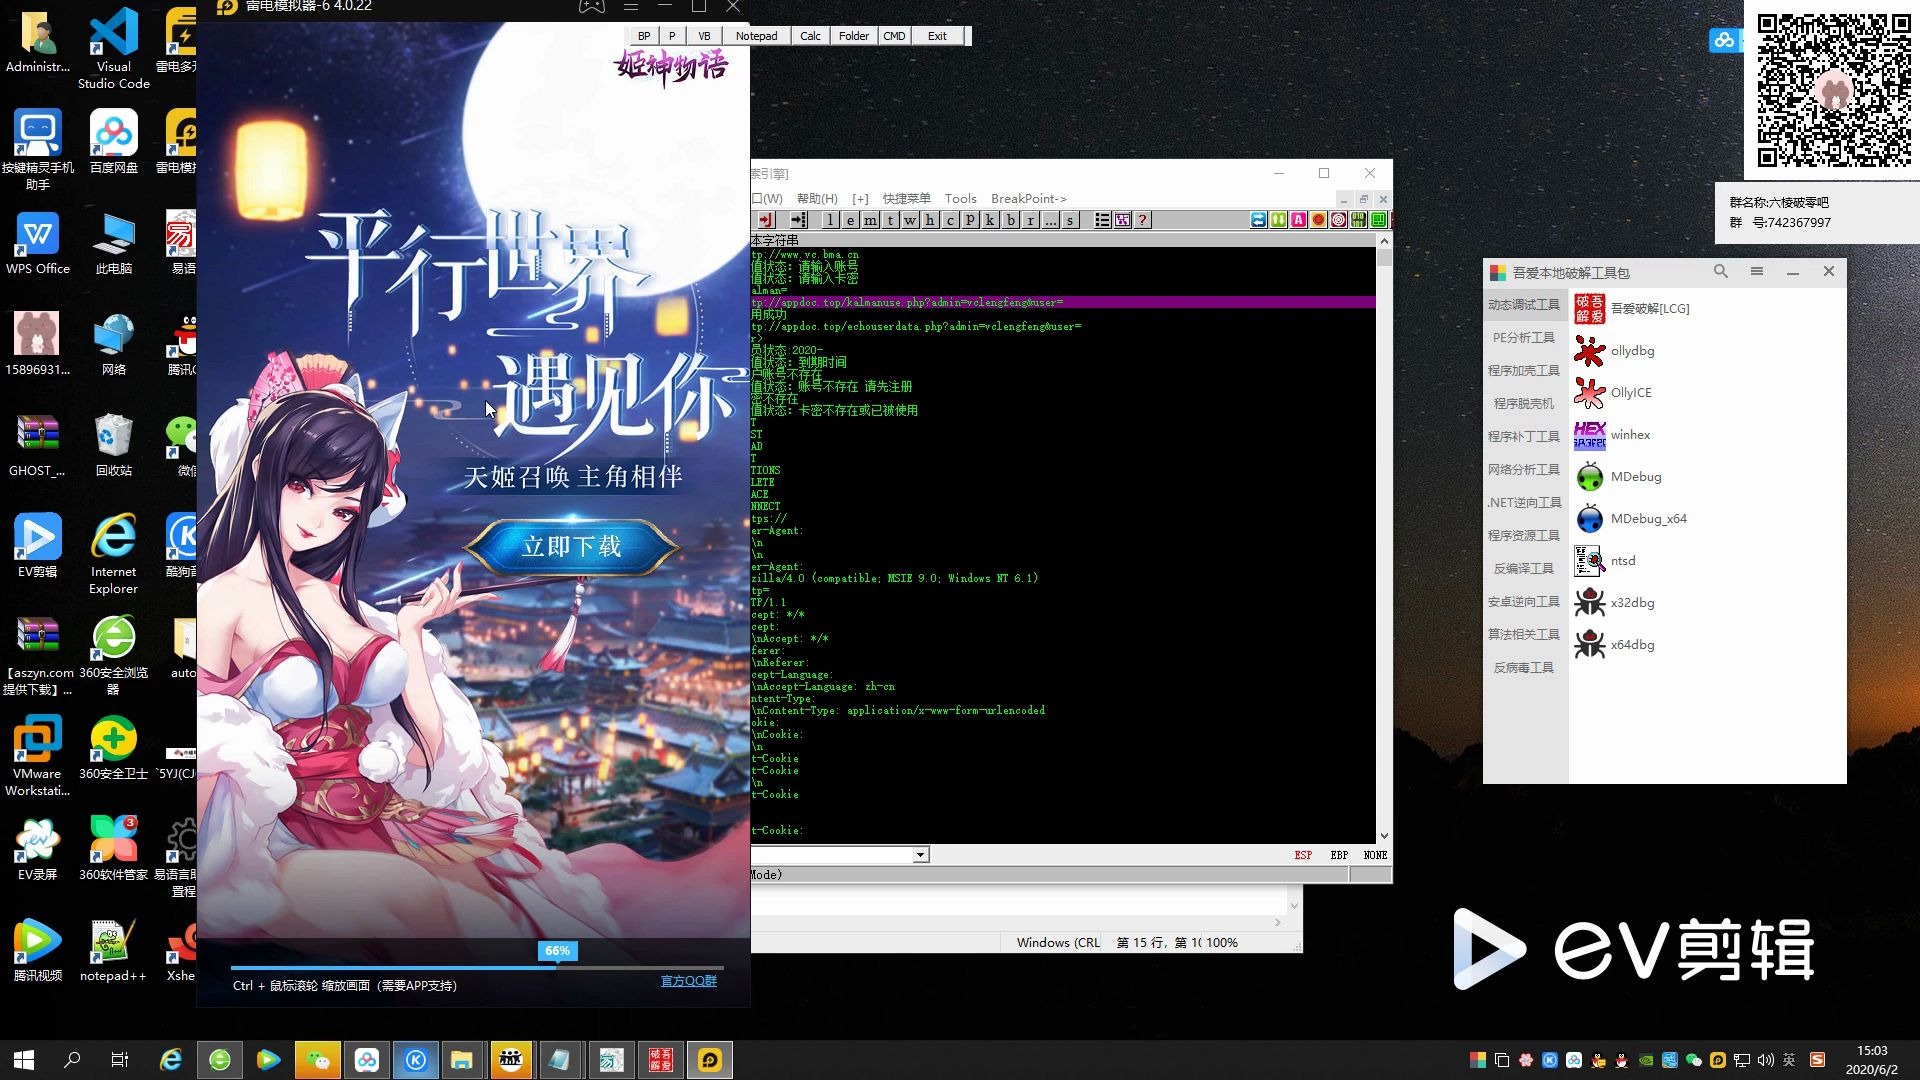Image resolution: width=1920 pixels, height=1080 pixels.
Task: Select the 反编译工具 category tab
Action: click(x=1524, y=569)
